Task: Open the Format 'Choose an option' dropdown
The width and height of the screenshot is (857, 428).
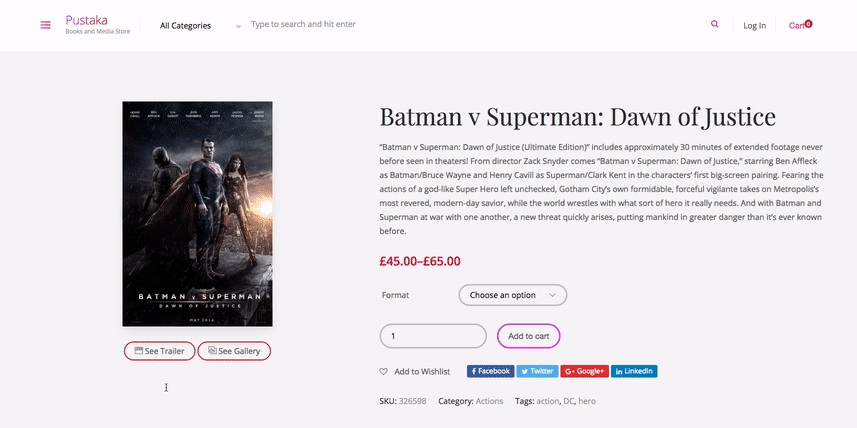Action: [513, 295]
